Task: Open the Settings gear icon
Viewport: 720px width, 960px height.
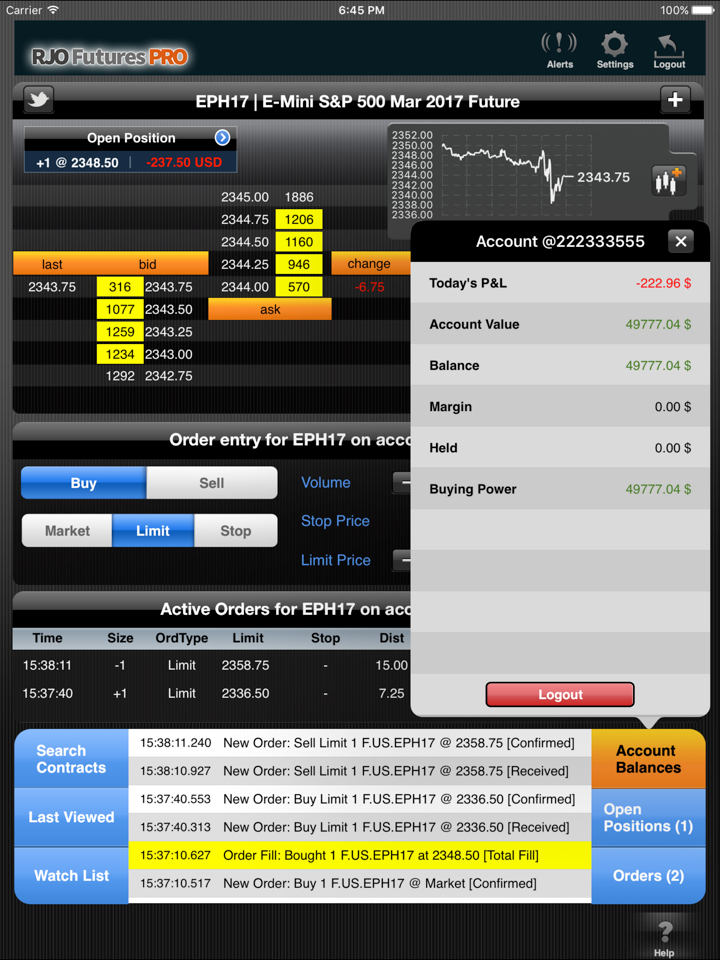Action: [x=614, y=49]
